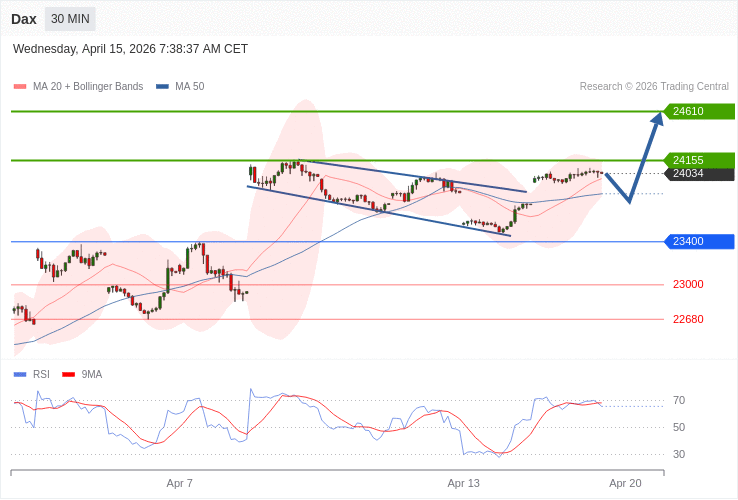738x500 pixels.
Task: Click the 22680 support level label
Action: tap(688, 319)
